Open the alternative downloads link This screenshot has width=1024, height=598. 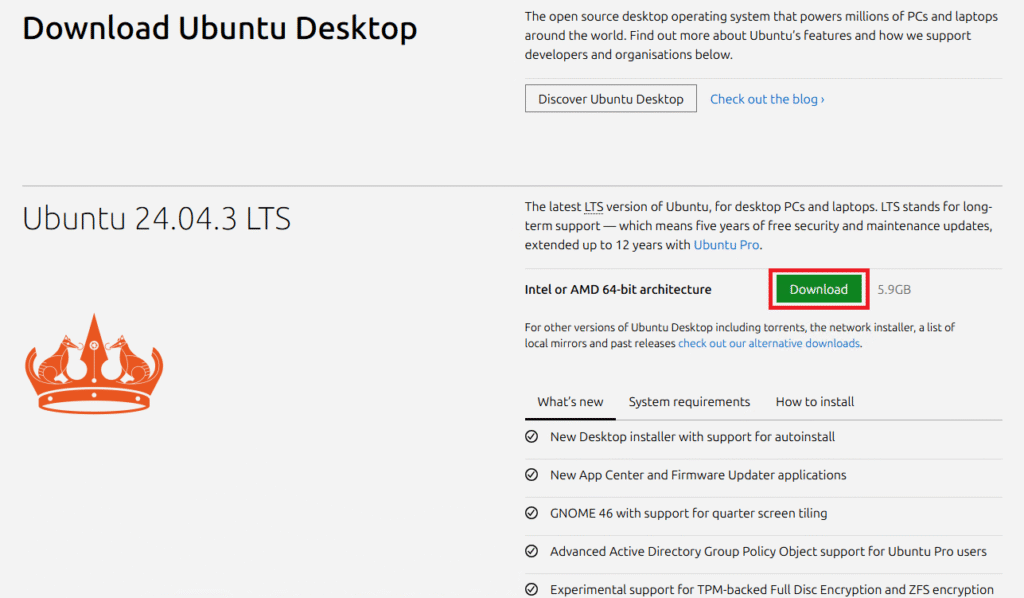click(x=769, y=343)
